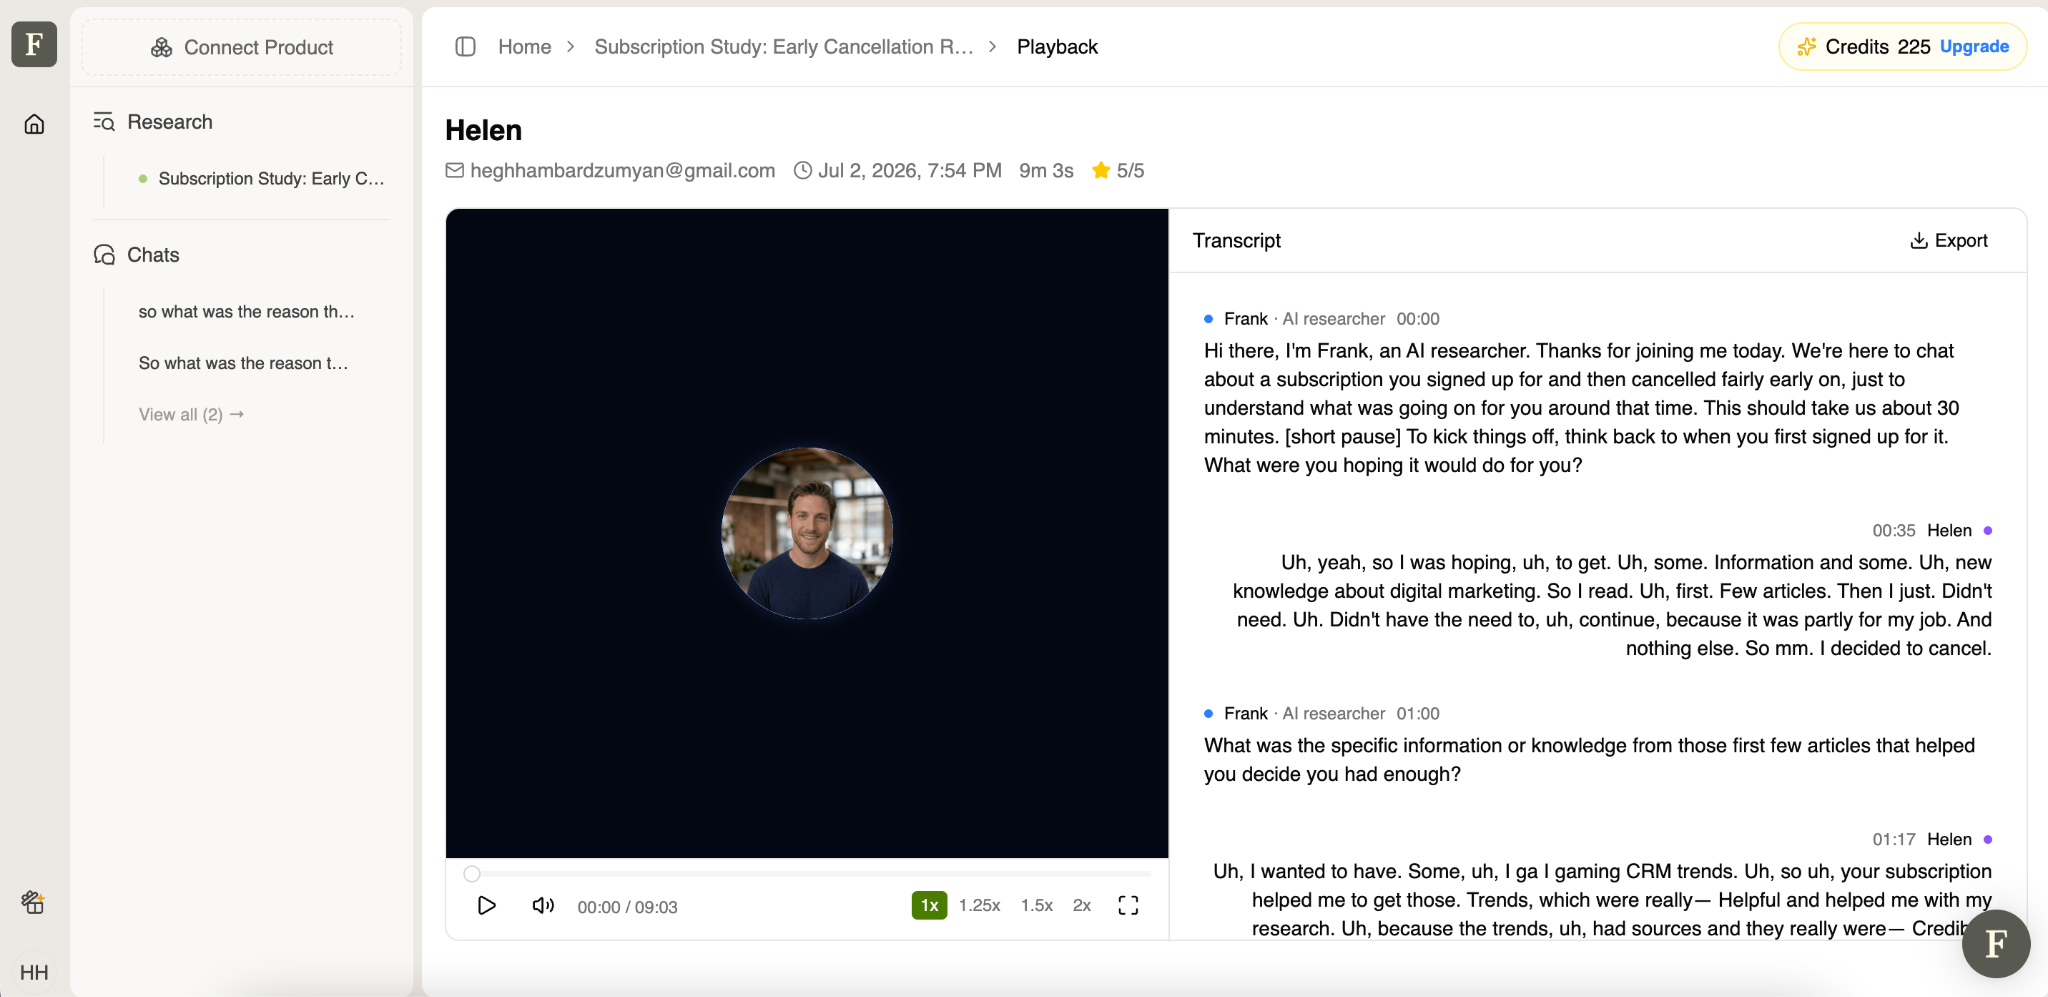Go to Home breadcrumb
The width and height of the screenshot is (2048, 997).
coord(525,47)
